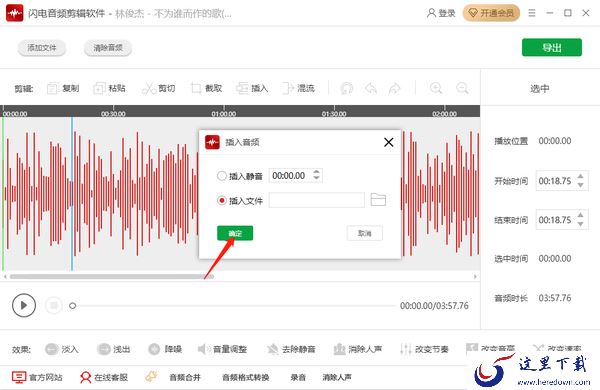This screenshot has width=600, height=390.
Task: Contact 在线客服 online support
Action: pos(104,377)
